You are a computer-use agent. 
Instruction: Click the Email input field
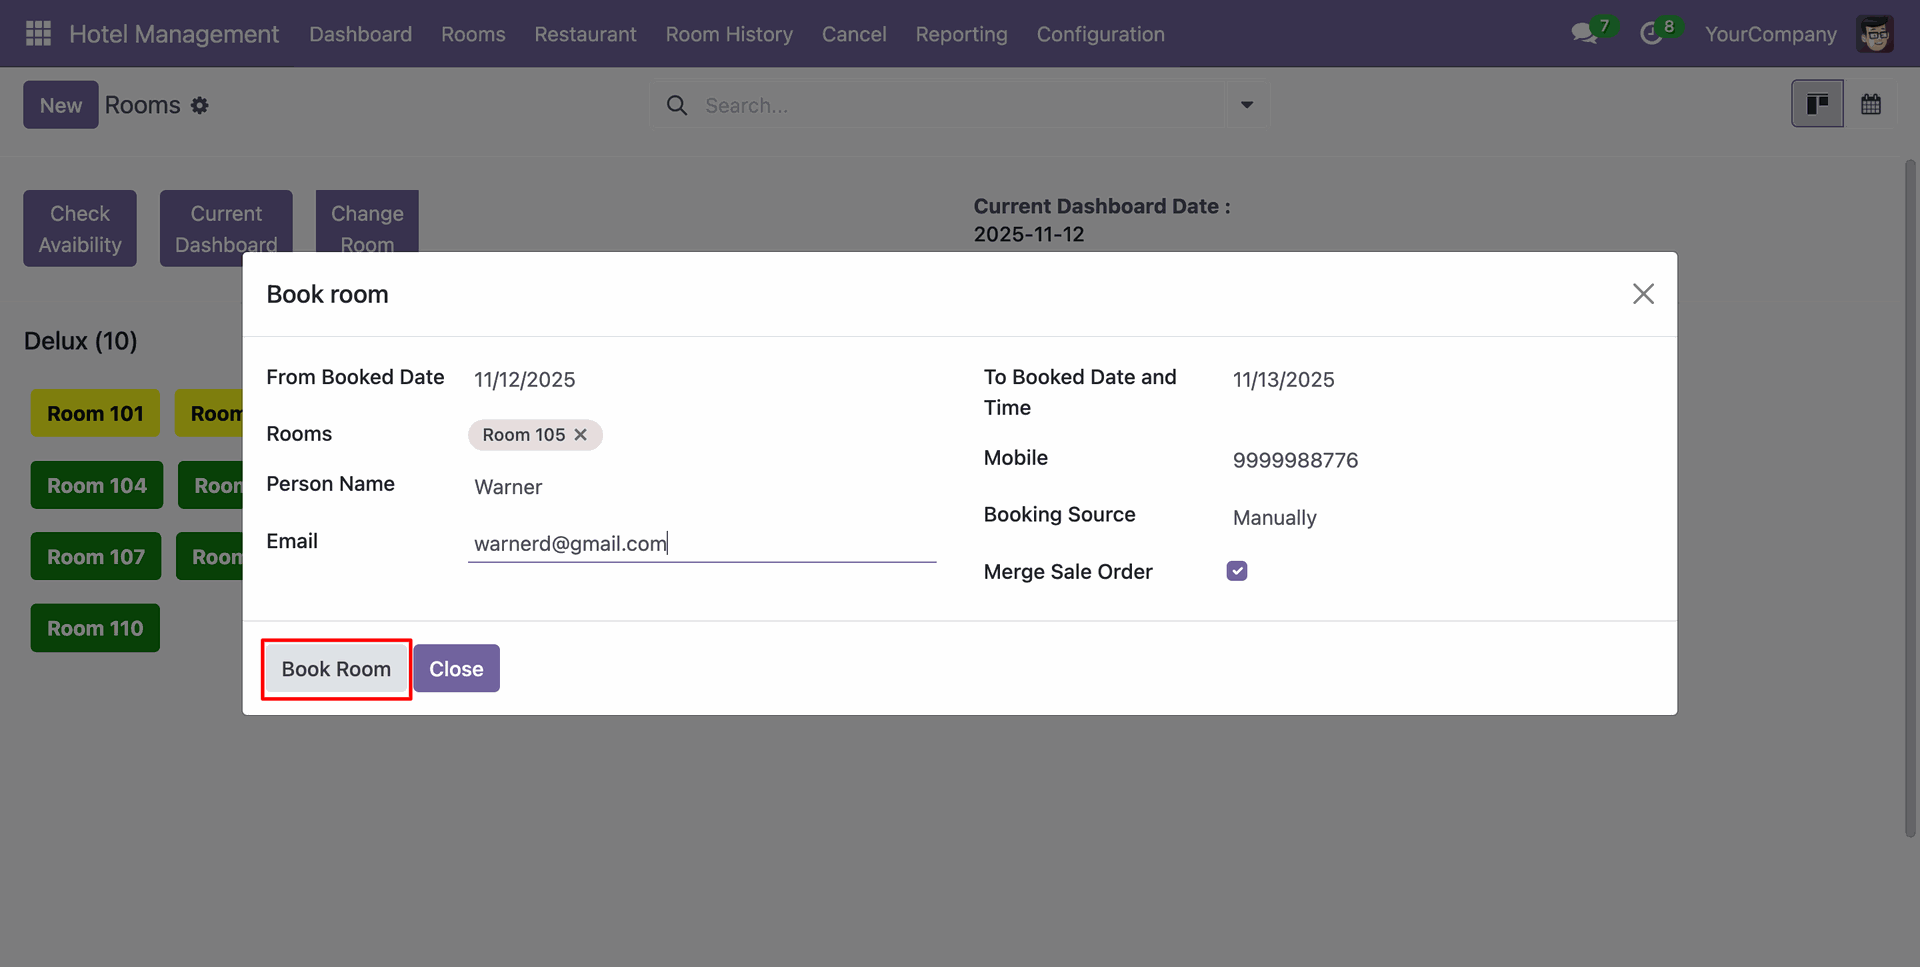tap(700, 544)
